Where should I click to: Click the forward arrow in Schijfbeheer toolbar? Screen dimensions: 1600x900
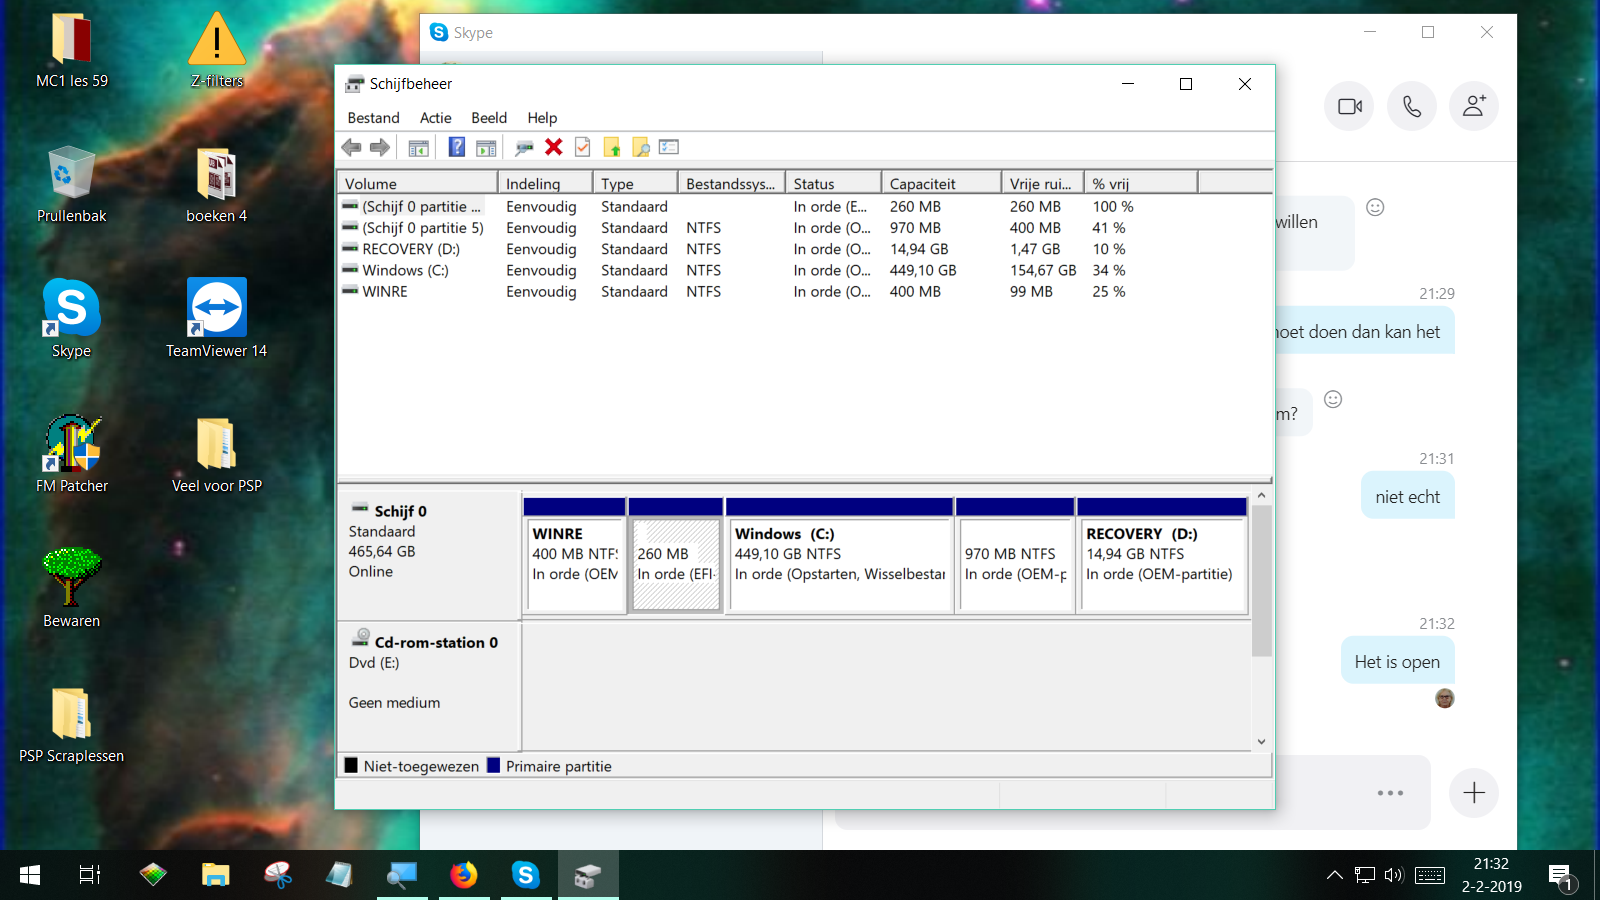coord(380,147)
